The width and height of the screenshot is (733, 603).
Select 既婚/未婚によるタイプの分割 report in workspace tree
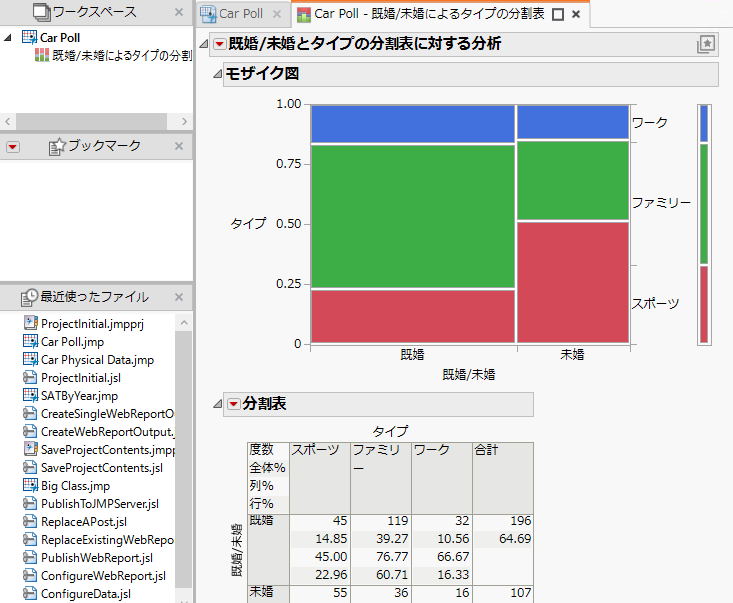[x=113, y=56]
